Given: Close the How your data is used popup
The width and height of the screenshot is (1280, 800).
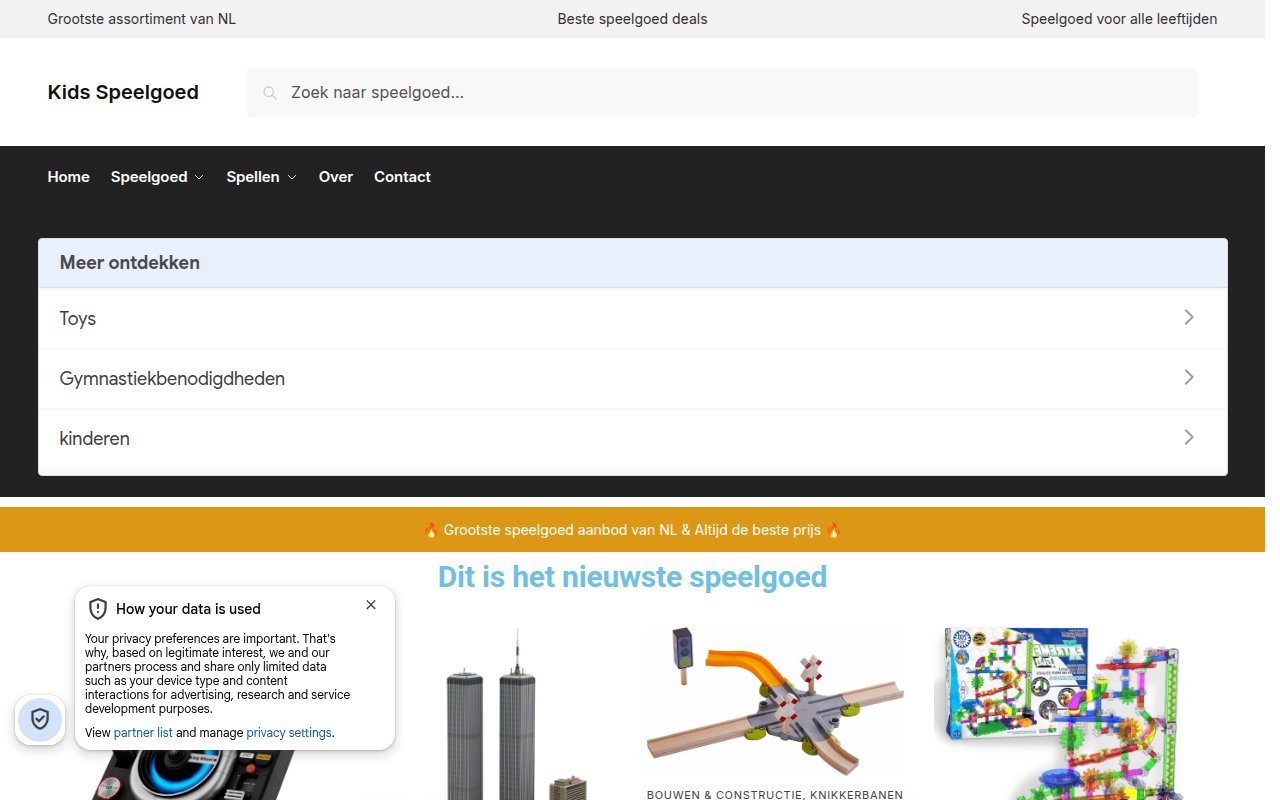Looking at the screenshot, I should 371,605.
